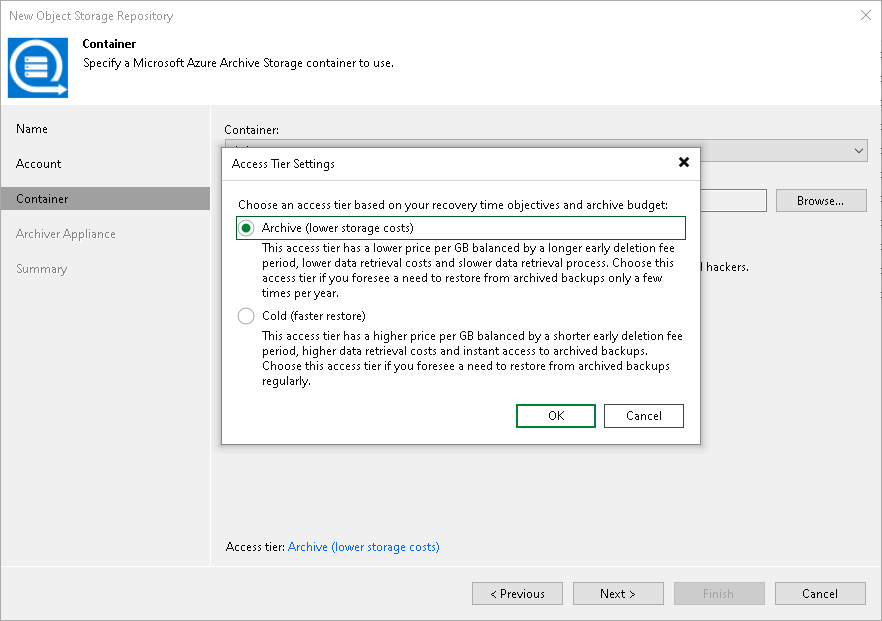Click the wizard's bottom Cancel button

(820, 593)
